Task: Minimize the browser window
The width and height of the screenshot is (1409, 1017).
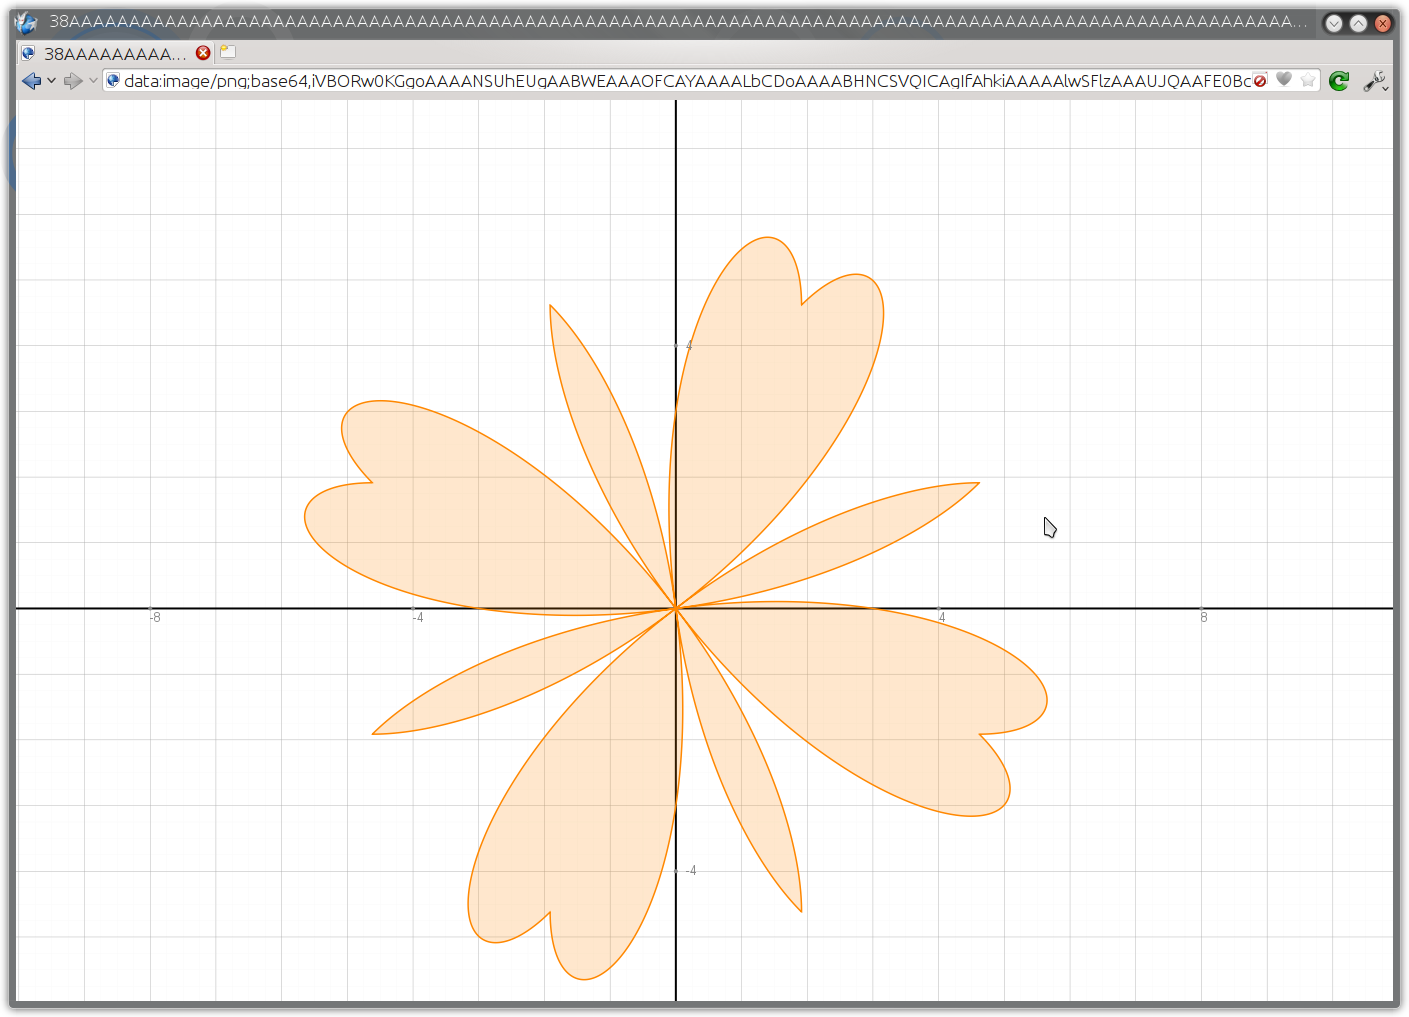Action: 1334,23
